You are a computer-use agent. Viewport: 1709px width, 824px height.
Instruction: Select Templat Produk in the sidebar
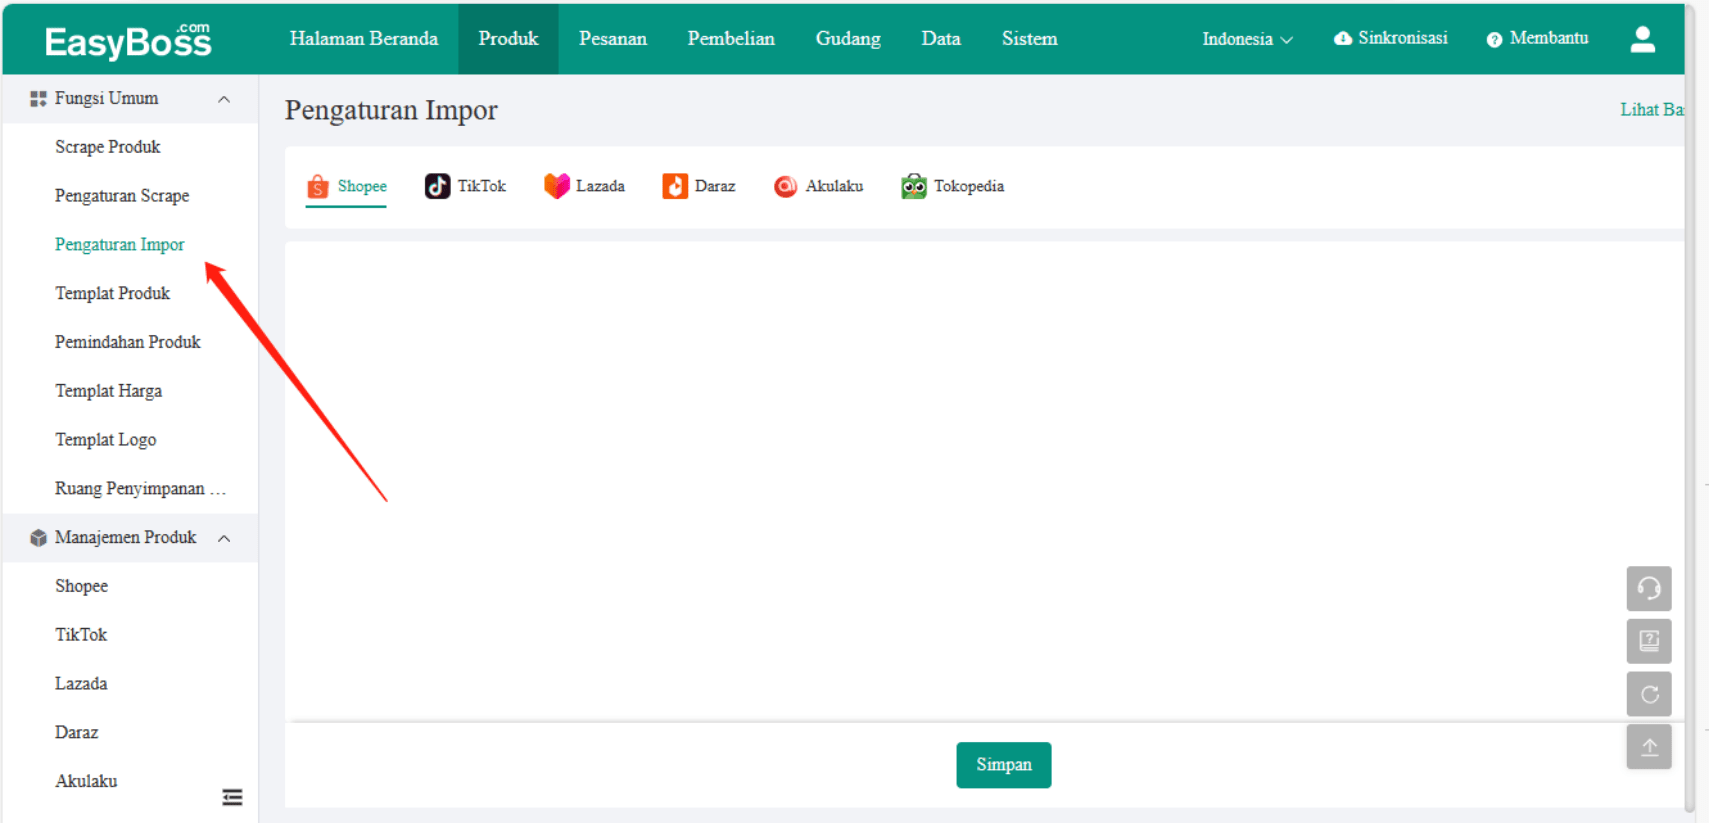[x=112, y=294]
